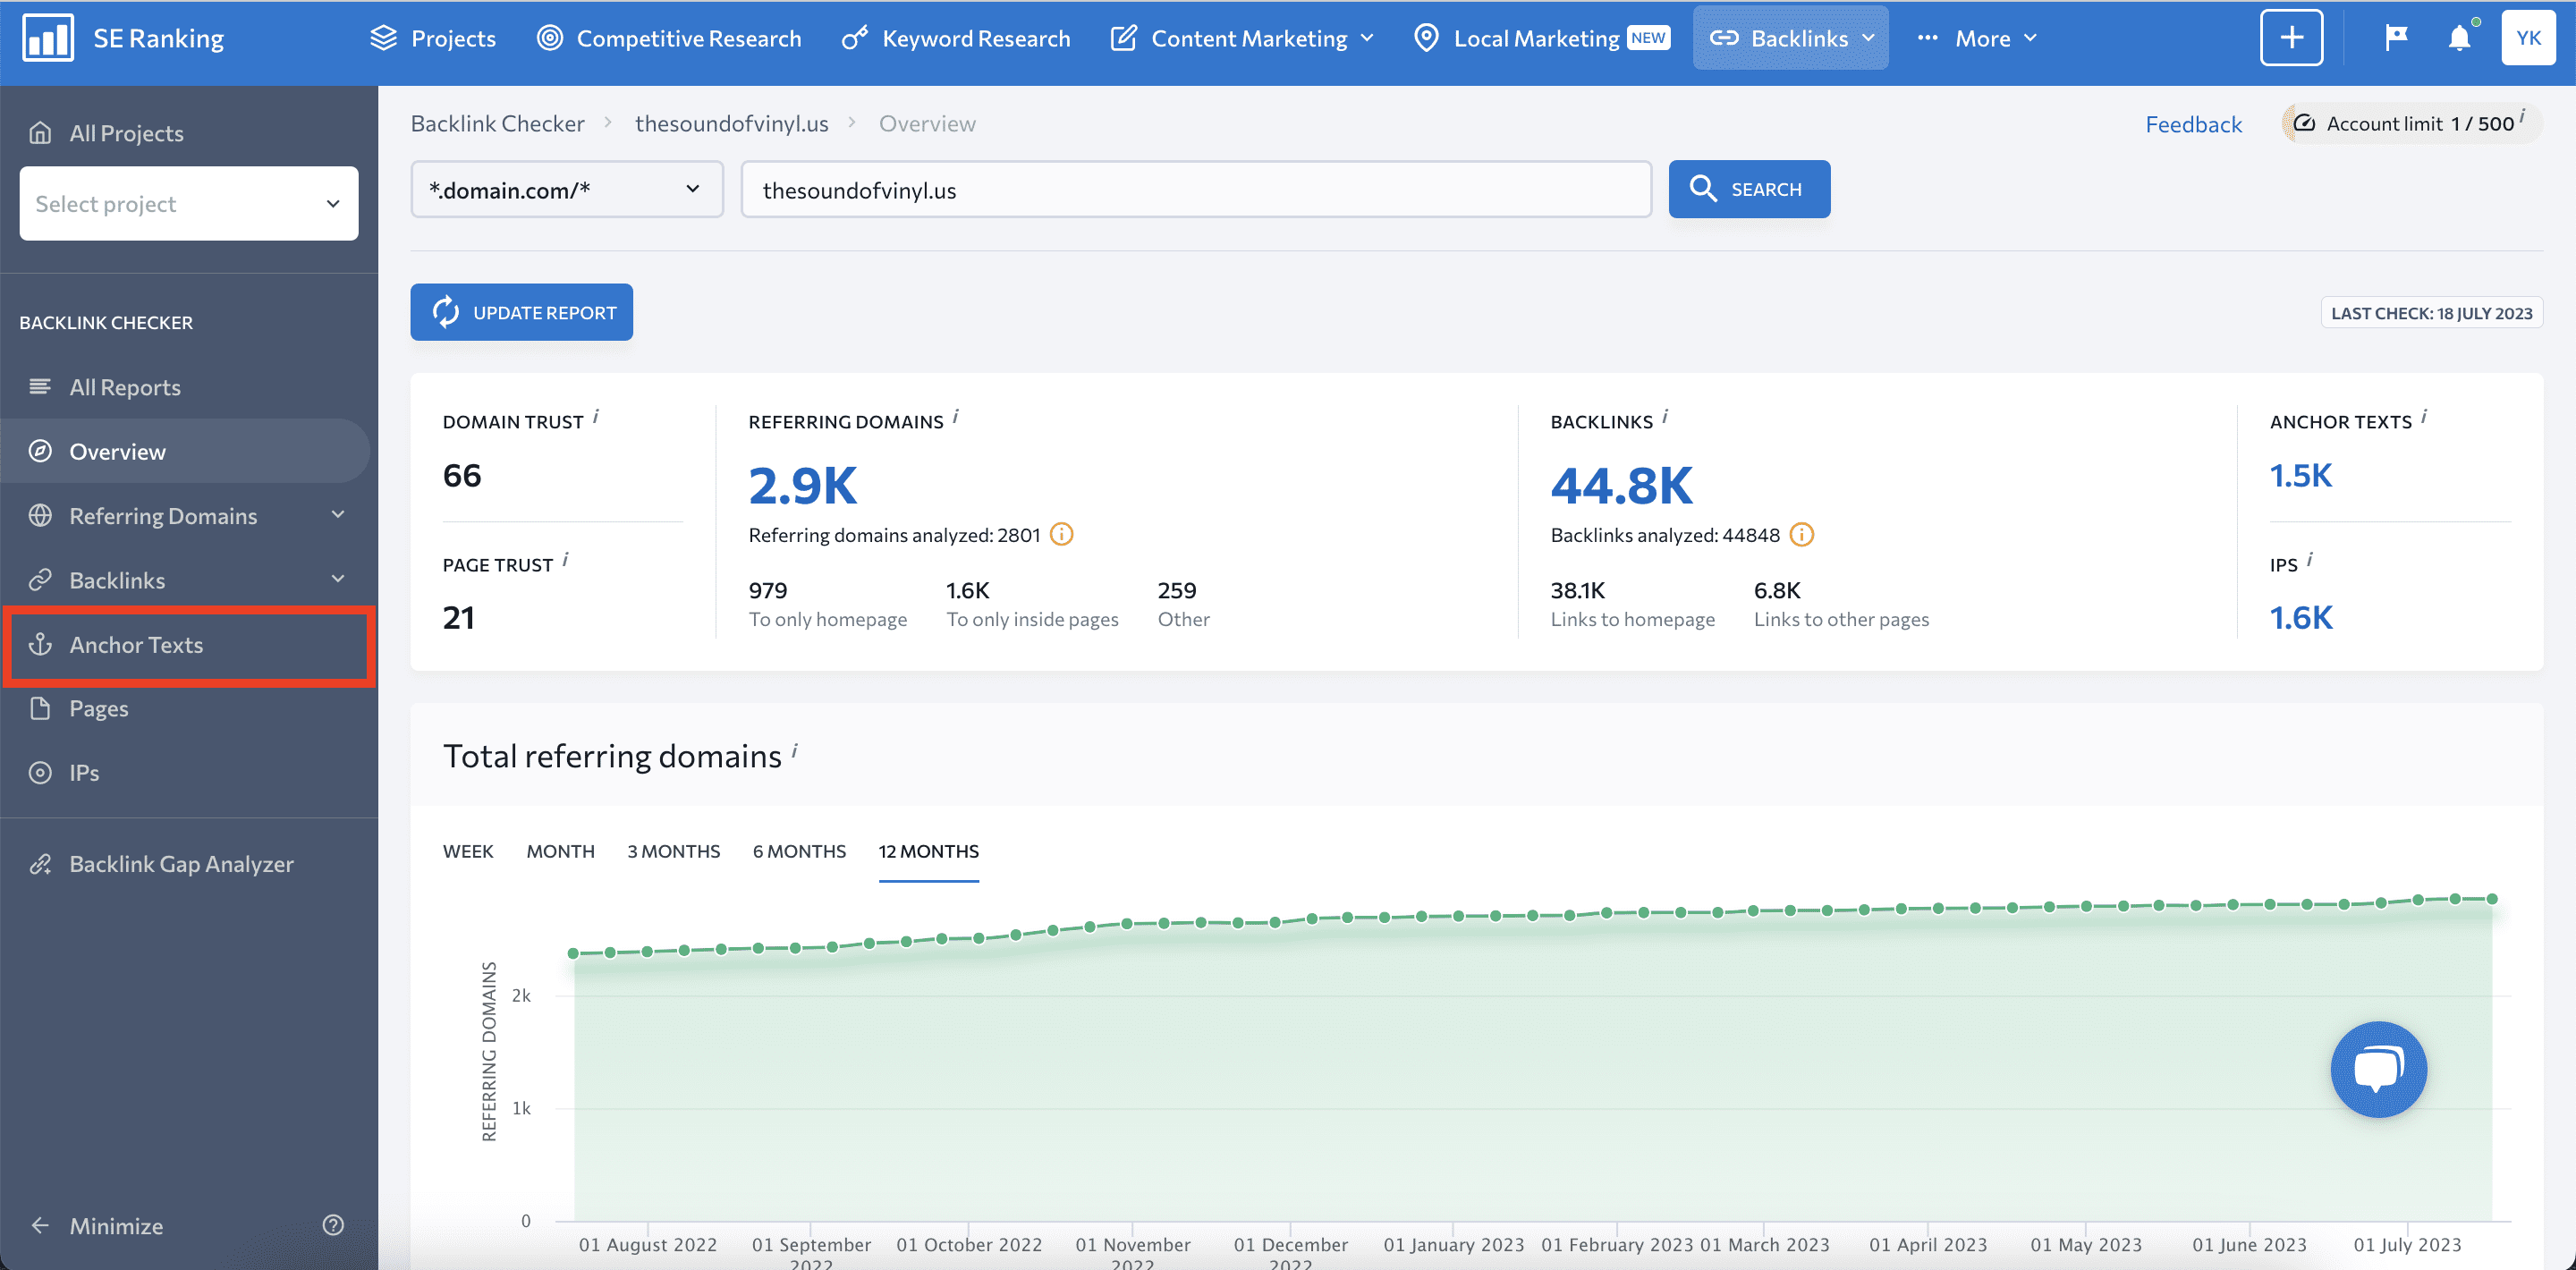Image resolution: width=2576 pixels, height=1270 pixels.
Task: Click the 1.5K anchor texts value
Action: tap(2300, 475)
